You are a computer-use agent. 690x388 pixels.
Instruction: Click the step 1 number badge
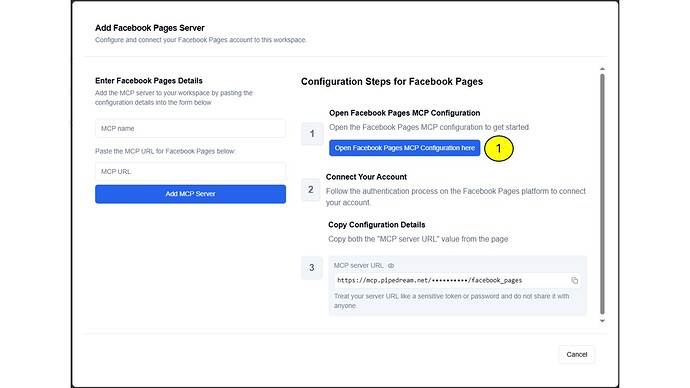(x=312, y=134)
